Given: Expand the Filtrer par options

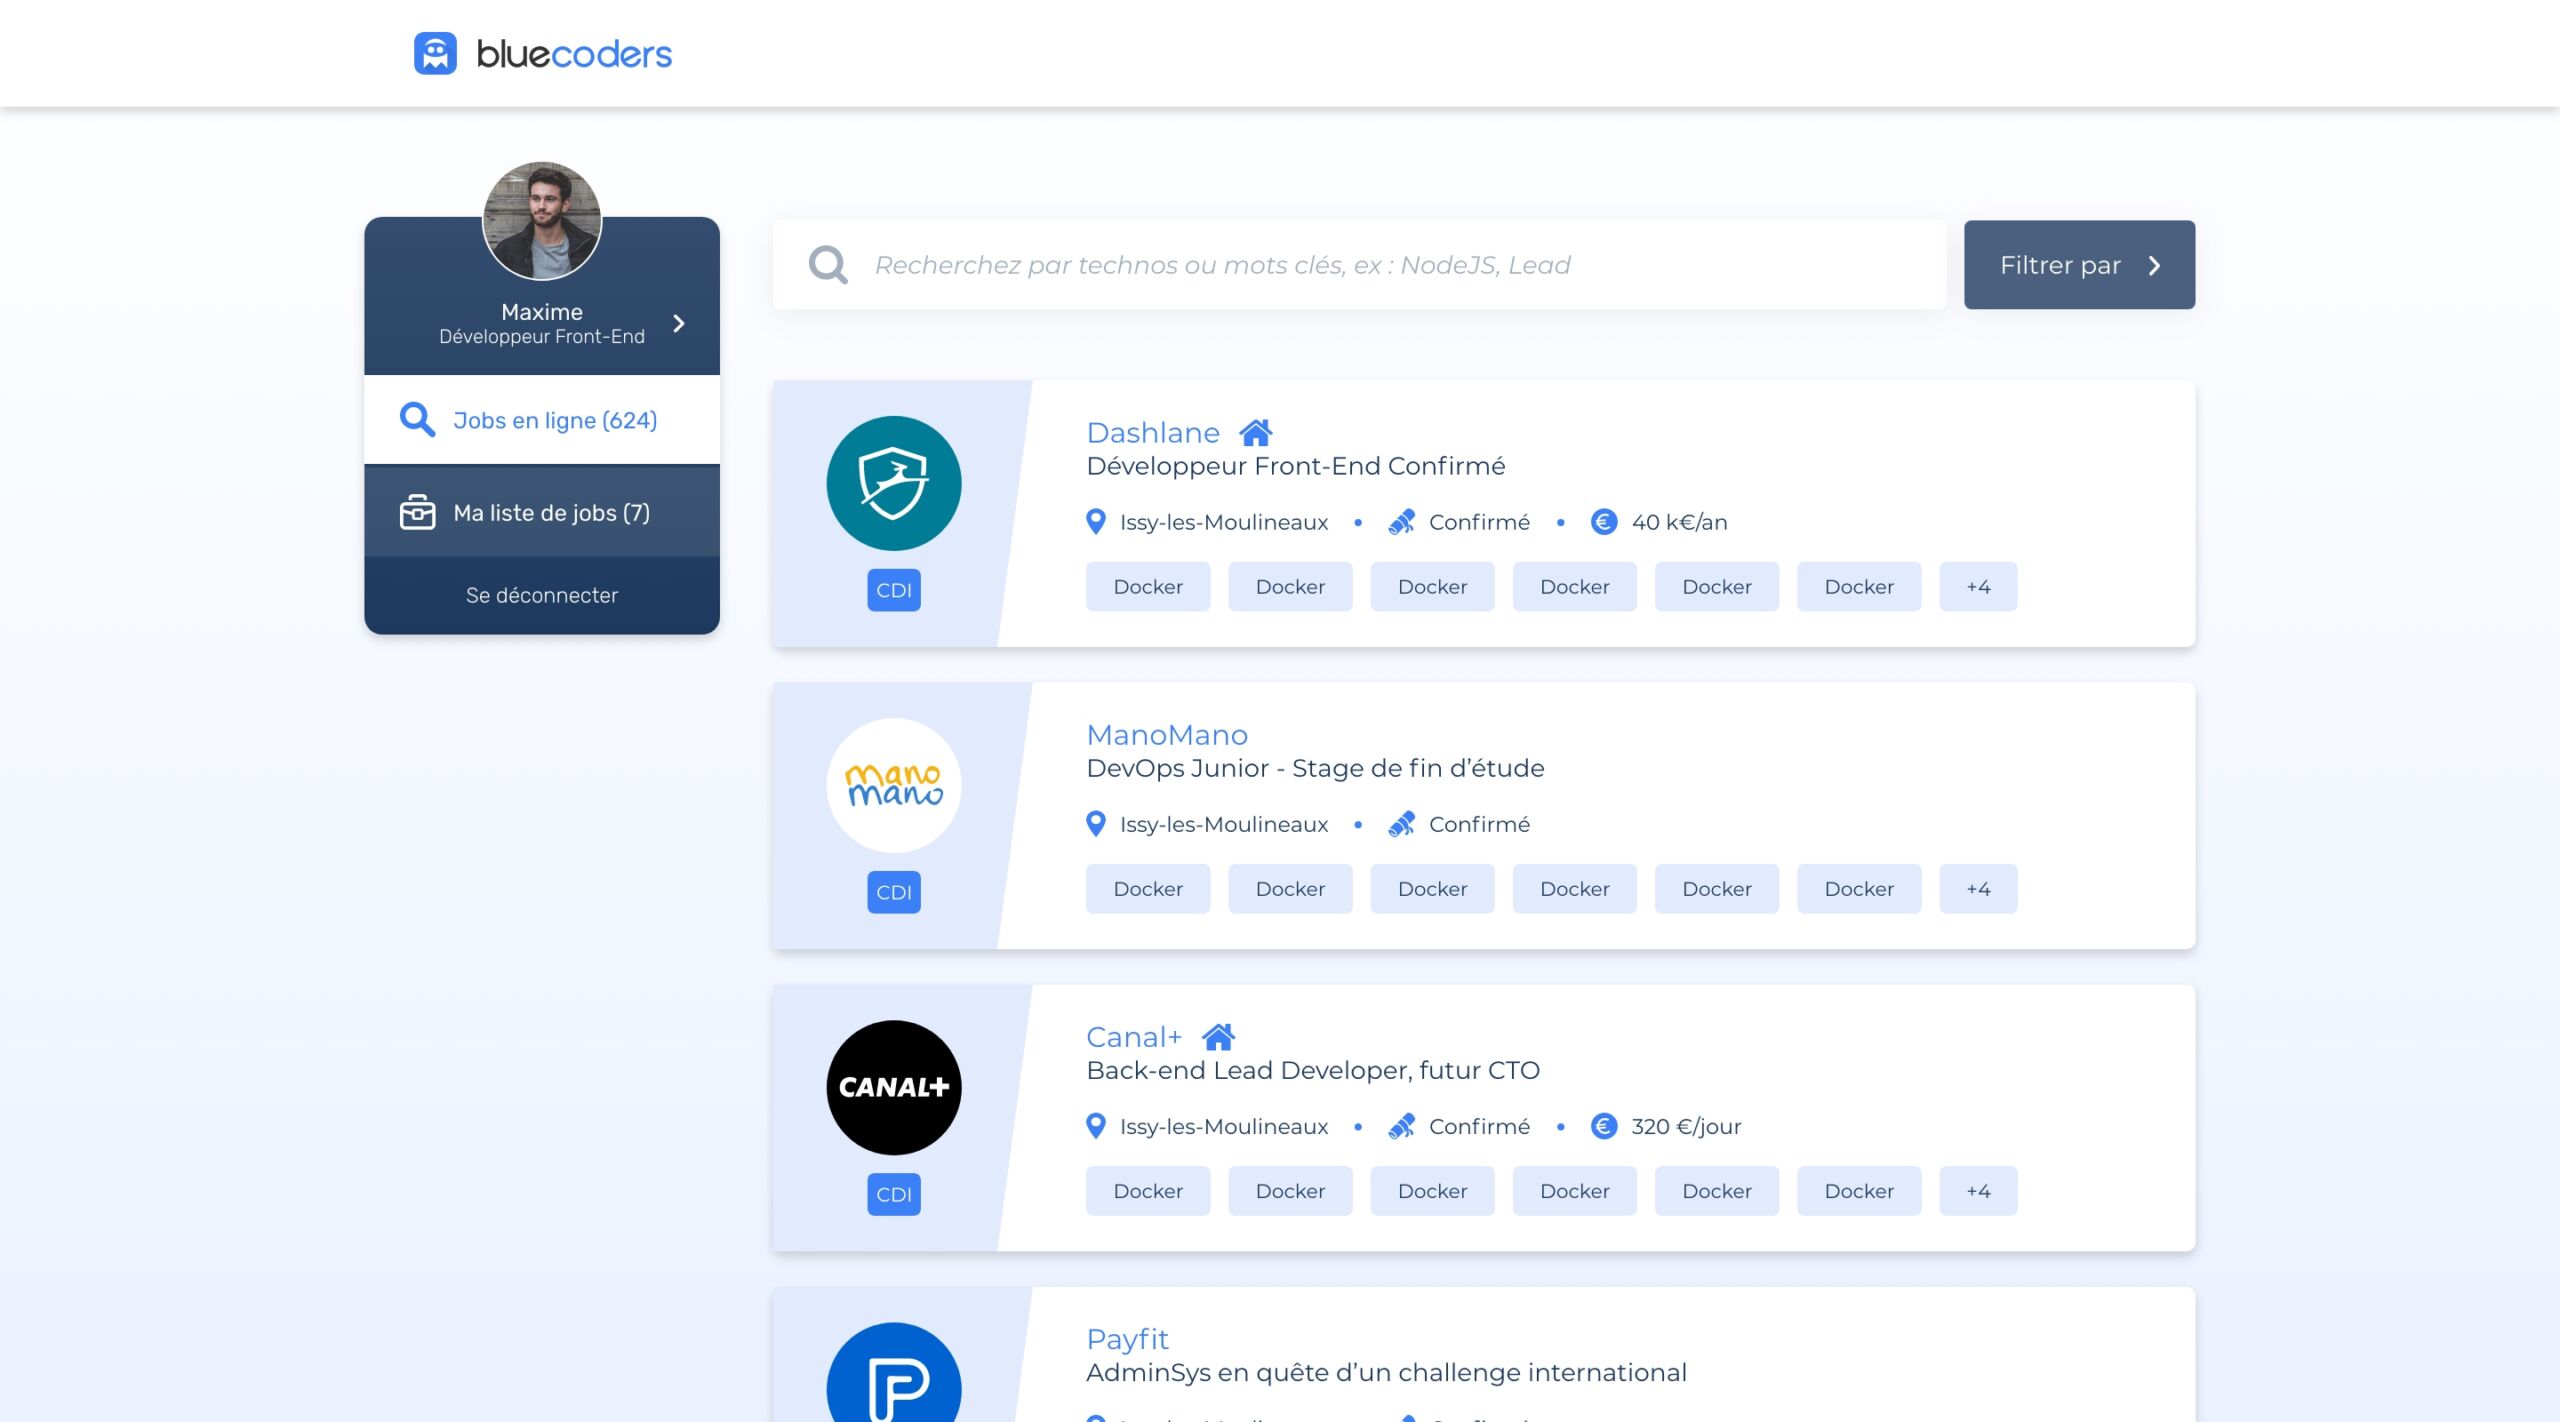Looking at the screenshot, I should coord(2079,265).
